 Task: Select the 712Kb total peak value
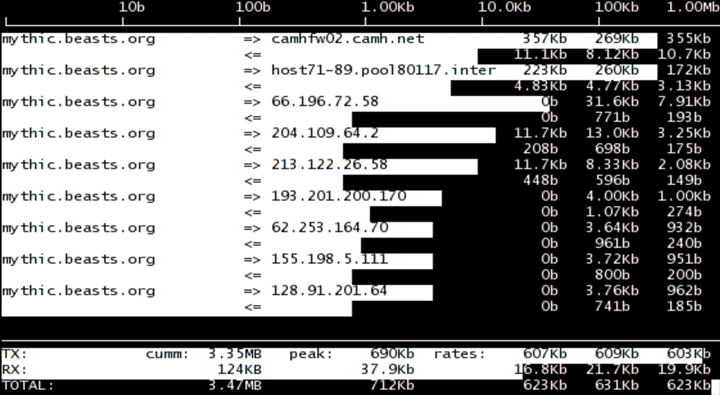pyautogui.click(x=393, y=385)
